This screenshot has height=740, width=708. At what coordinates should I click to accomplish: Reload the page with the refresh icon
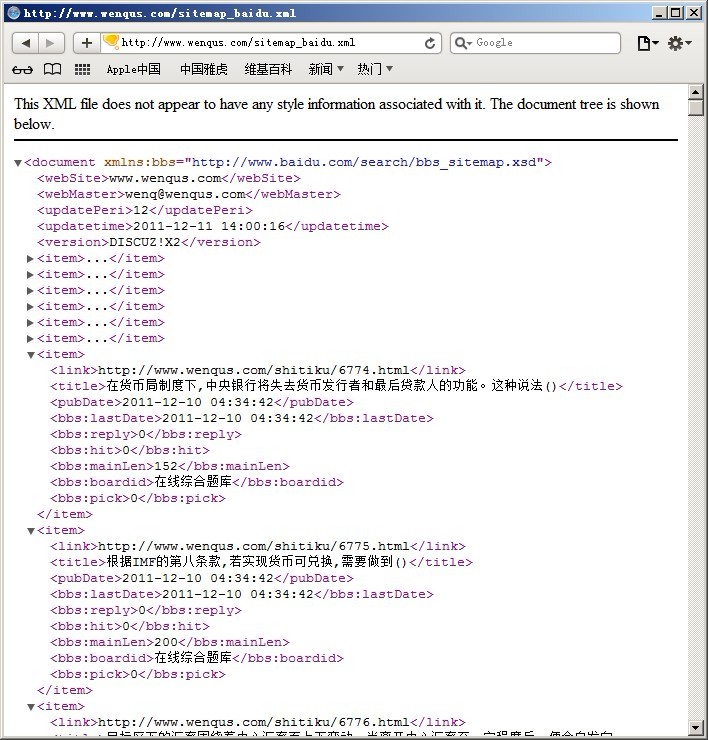[x=431, y=43]
